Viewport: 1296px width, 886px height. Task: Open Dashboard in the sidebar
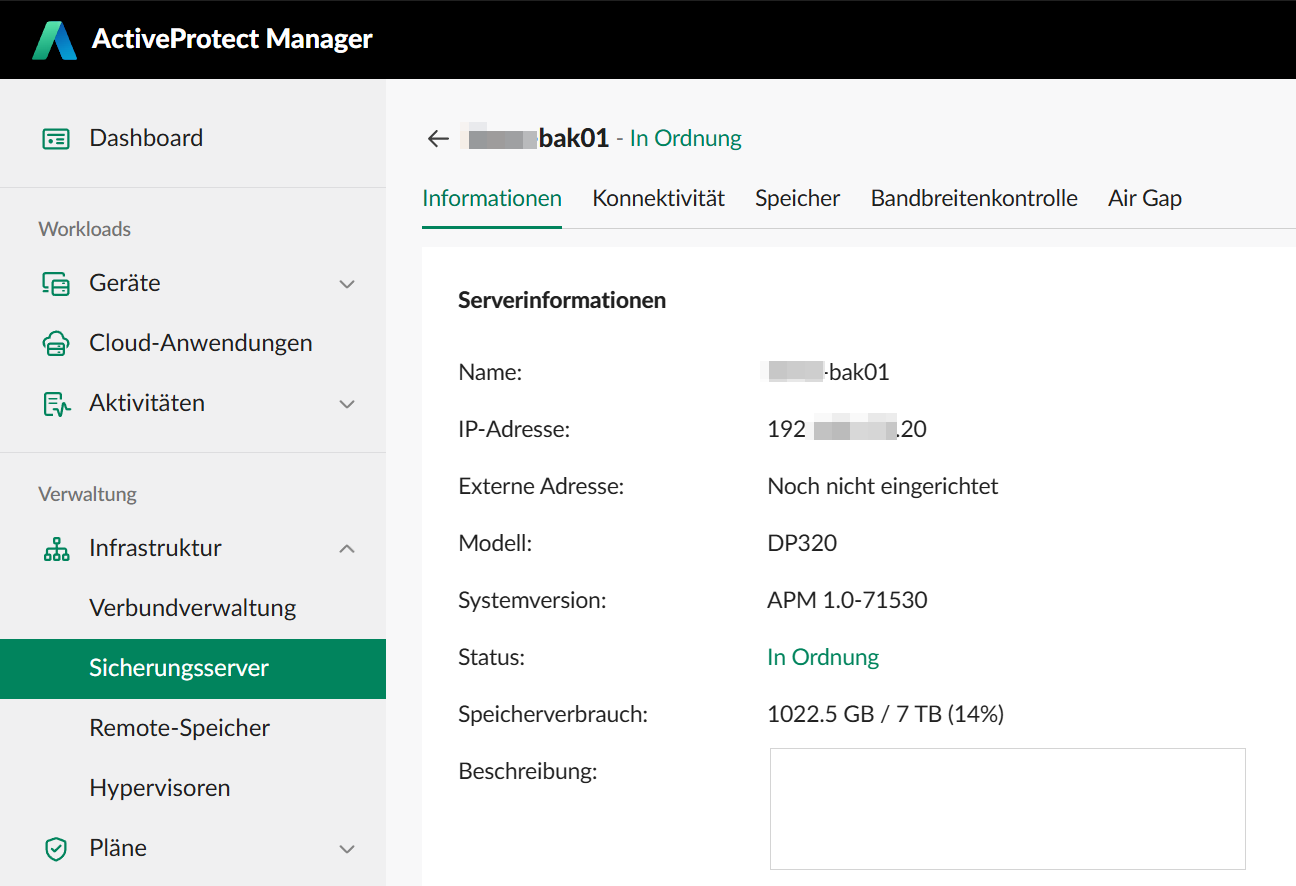point(193,138)
